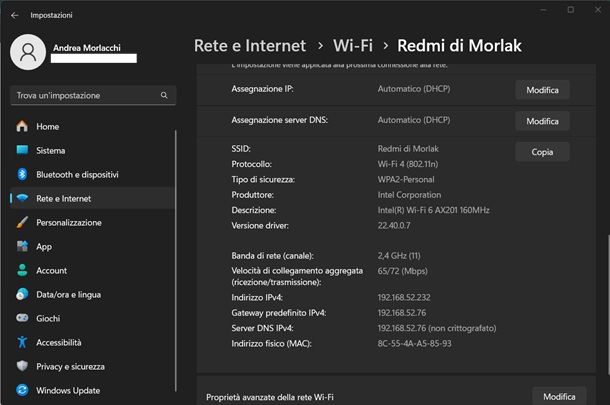Viewport: 610px width, 405px height.
Task: Click the SSID value Redmi di Morlak
Action: point(408,149)
